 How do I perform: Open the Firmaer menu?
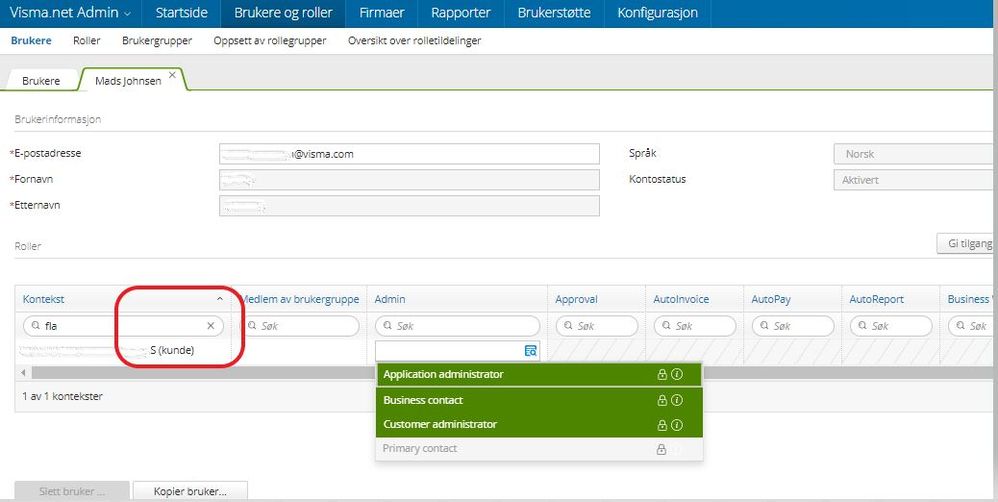[382, 13]
